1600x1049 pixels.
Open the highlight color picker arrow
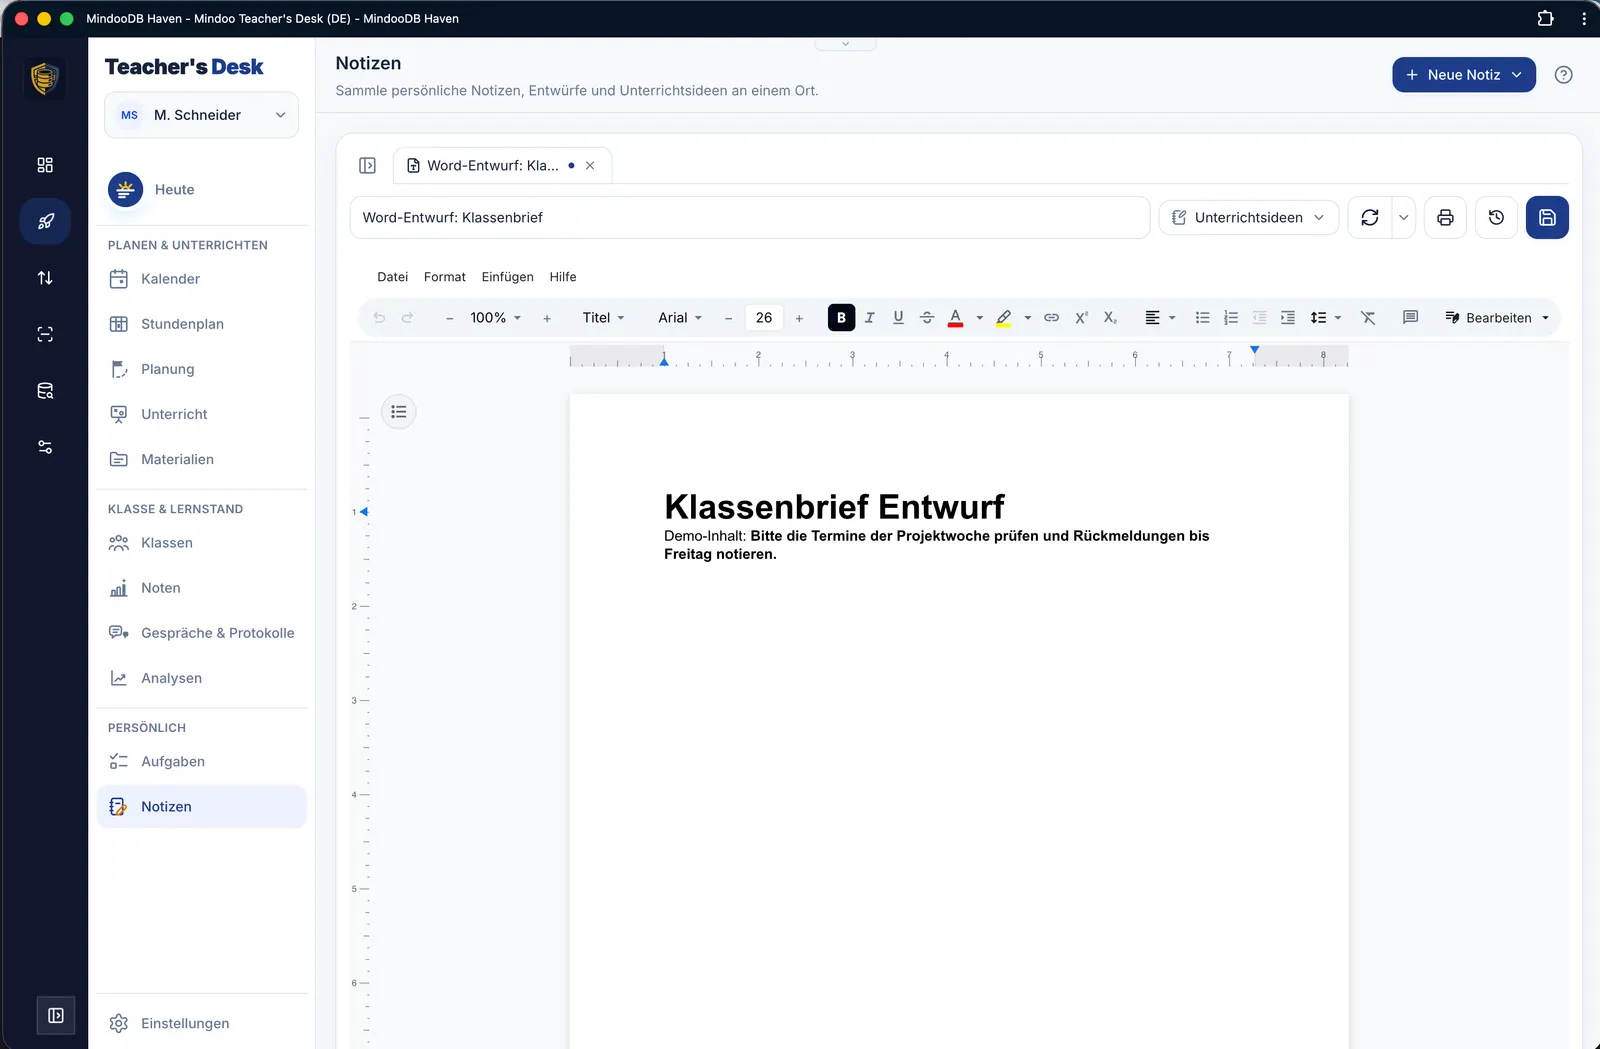pos(1028,318)
